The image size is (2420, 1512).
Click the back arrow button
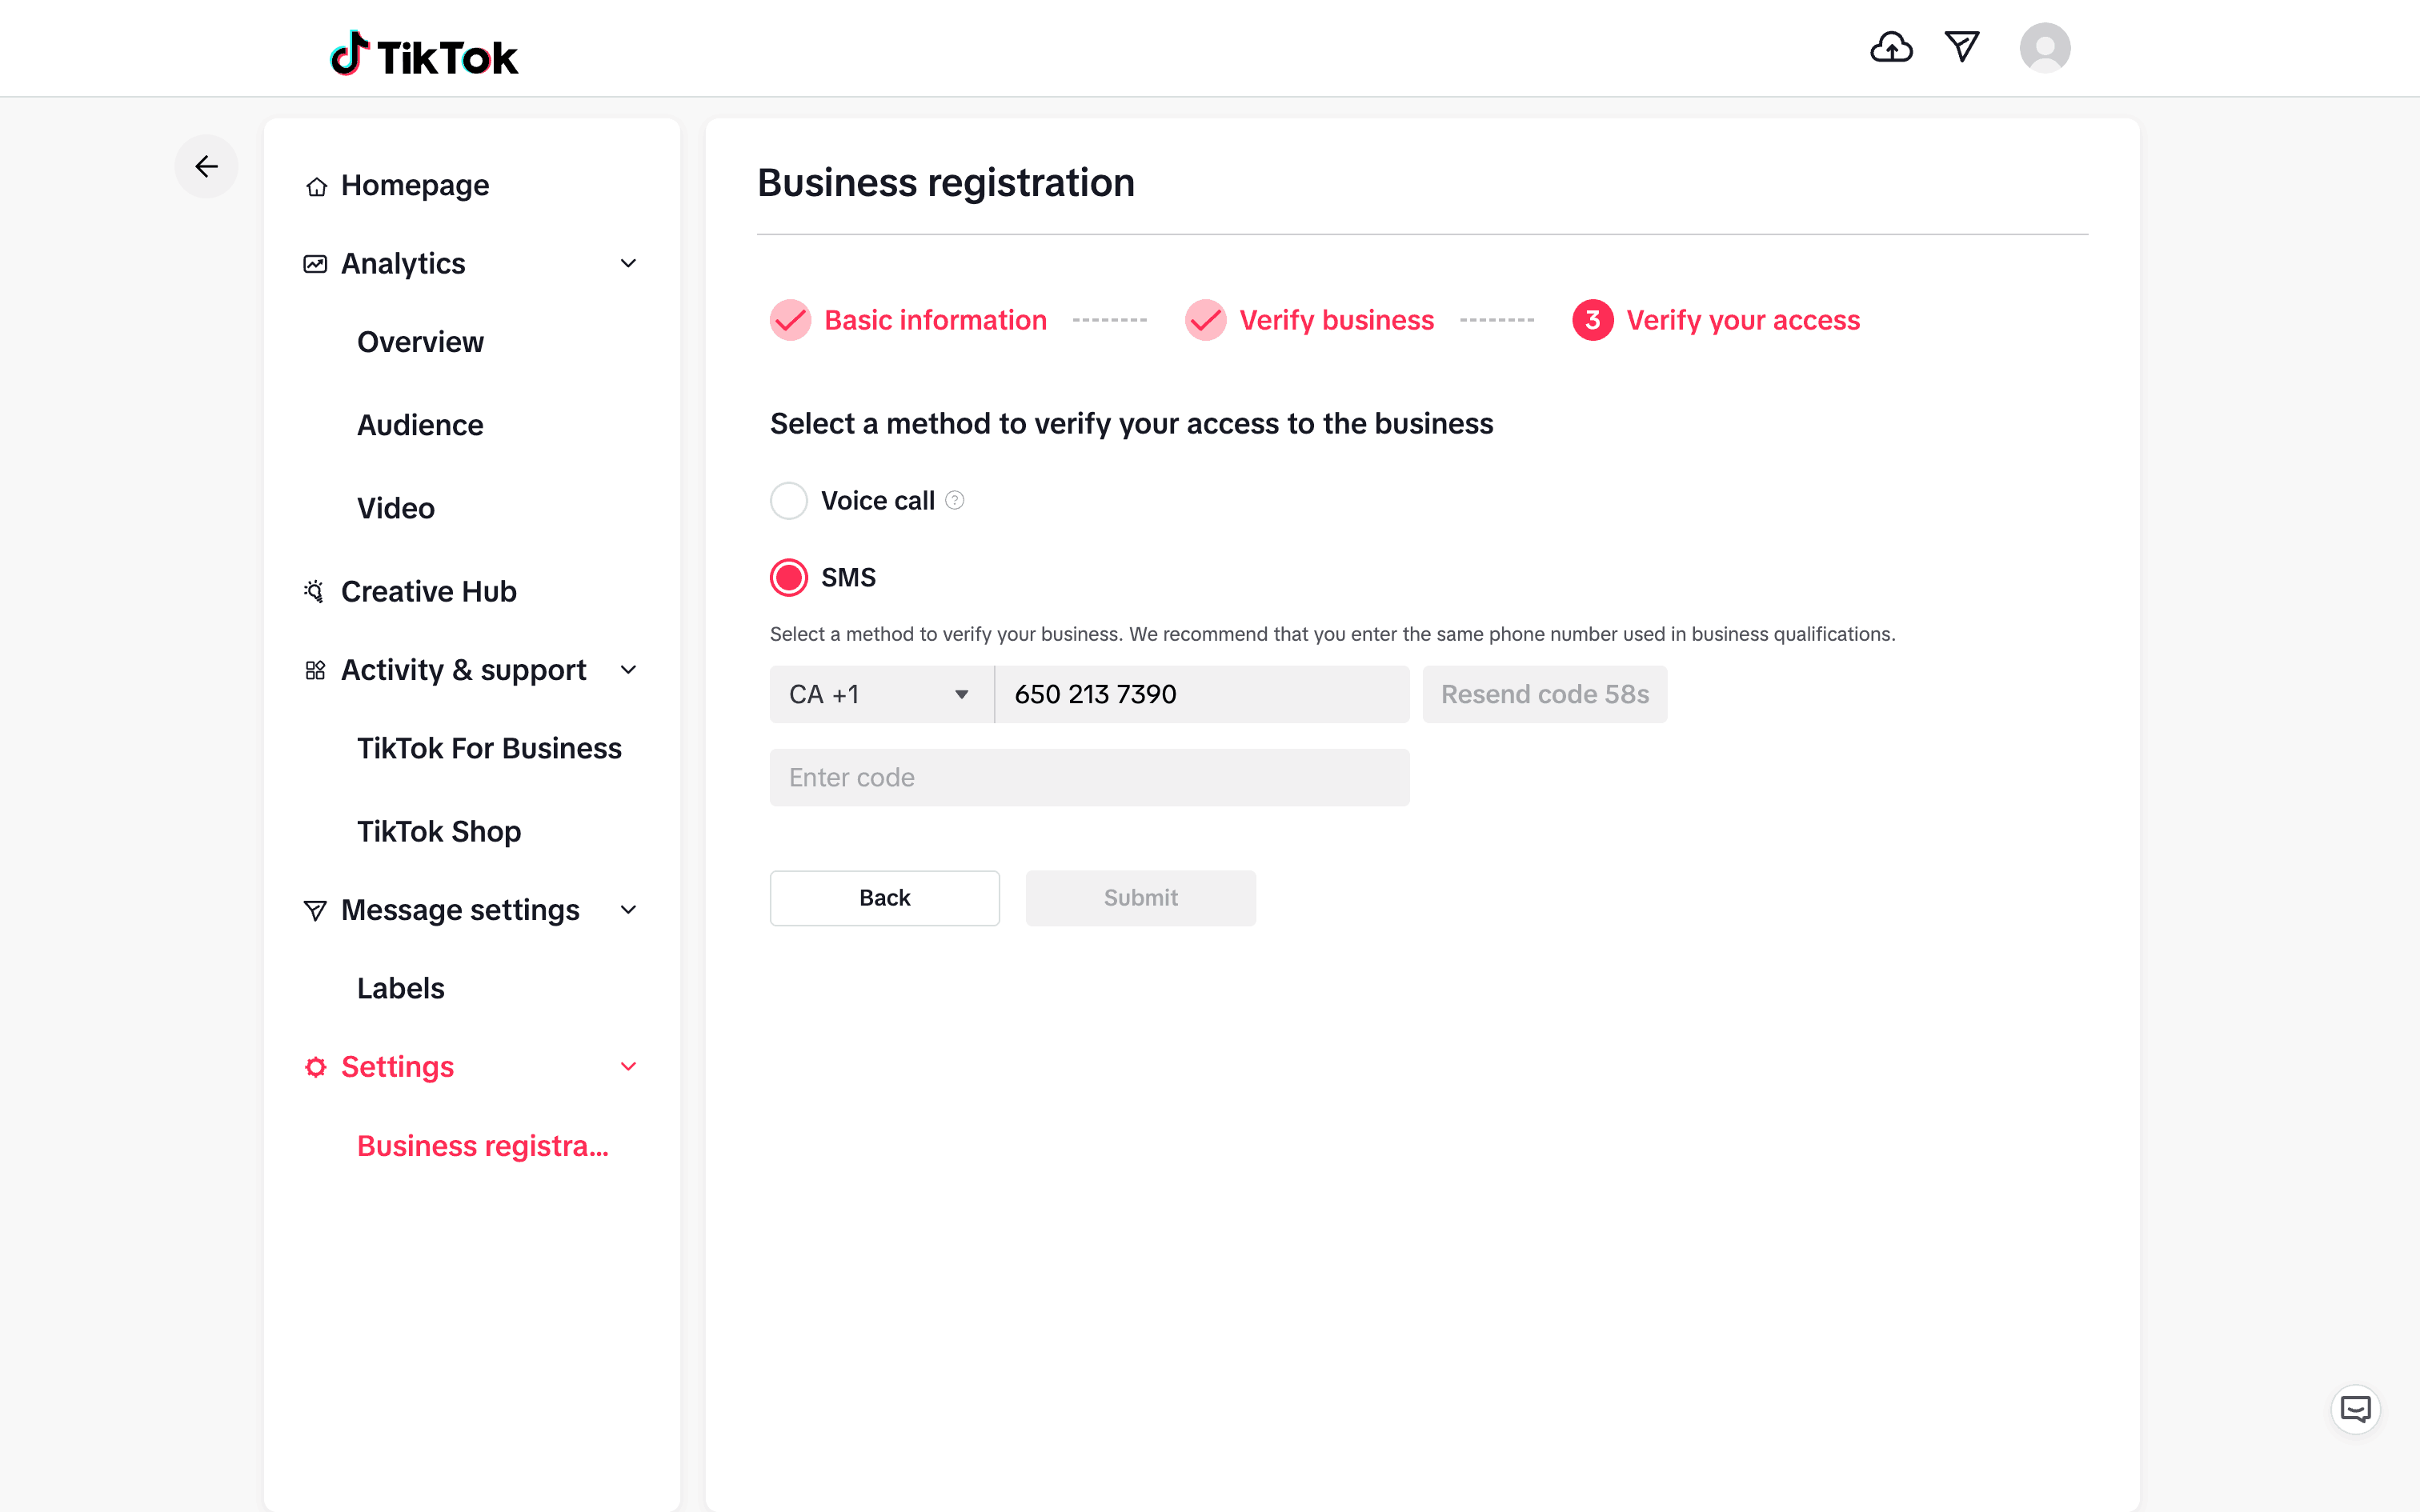pyautogui.click(x=206, y=166)
